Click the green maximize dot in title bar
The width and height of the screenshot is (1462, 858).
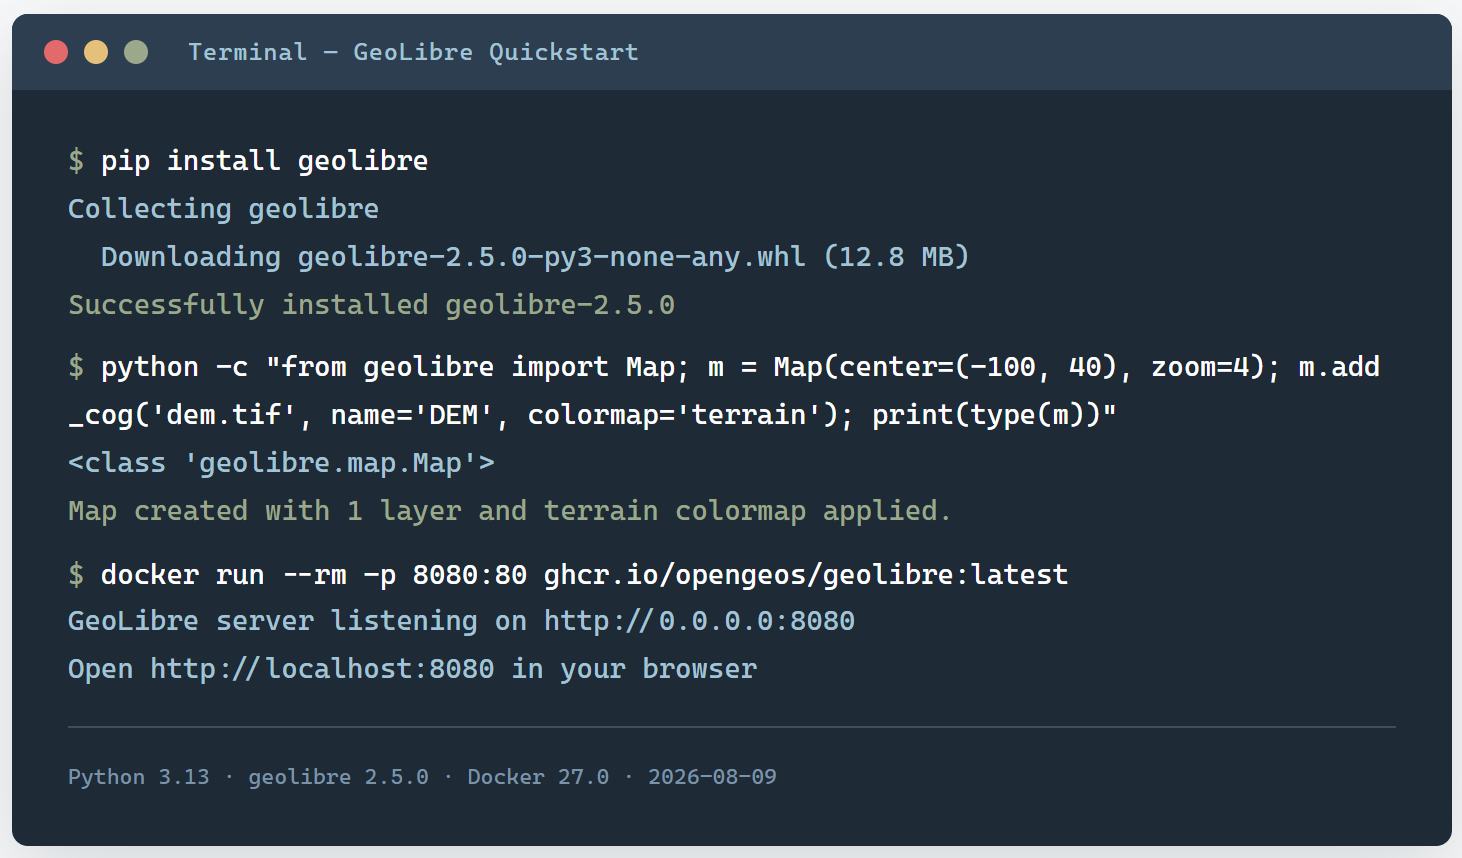tap(136, 52)
